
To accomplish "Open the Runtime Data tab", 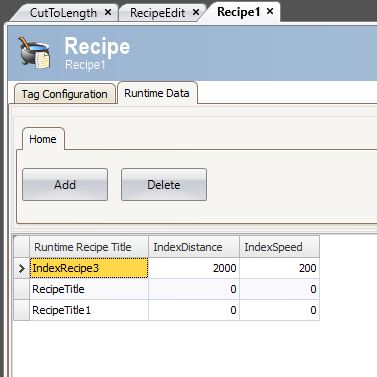I will tap(157, 93).
